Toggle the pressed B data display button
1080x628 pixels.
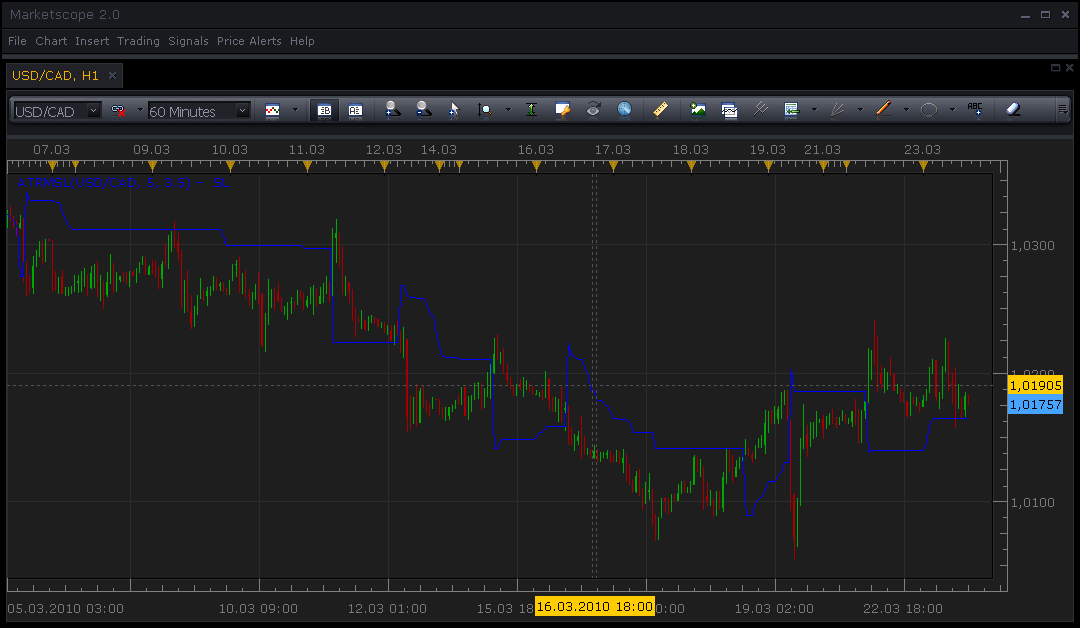(324, 110)
